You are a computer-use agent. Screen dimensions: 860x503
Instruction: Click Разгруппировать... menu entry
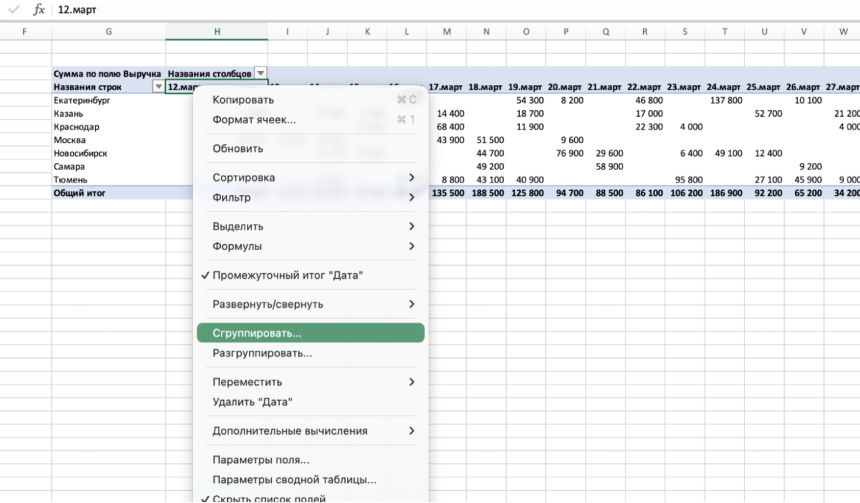tap(310, 353)
